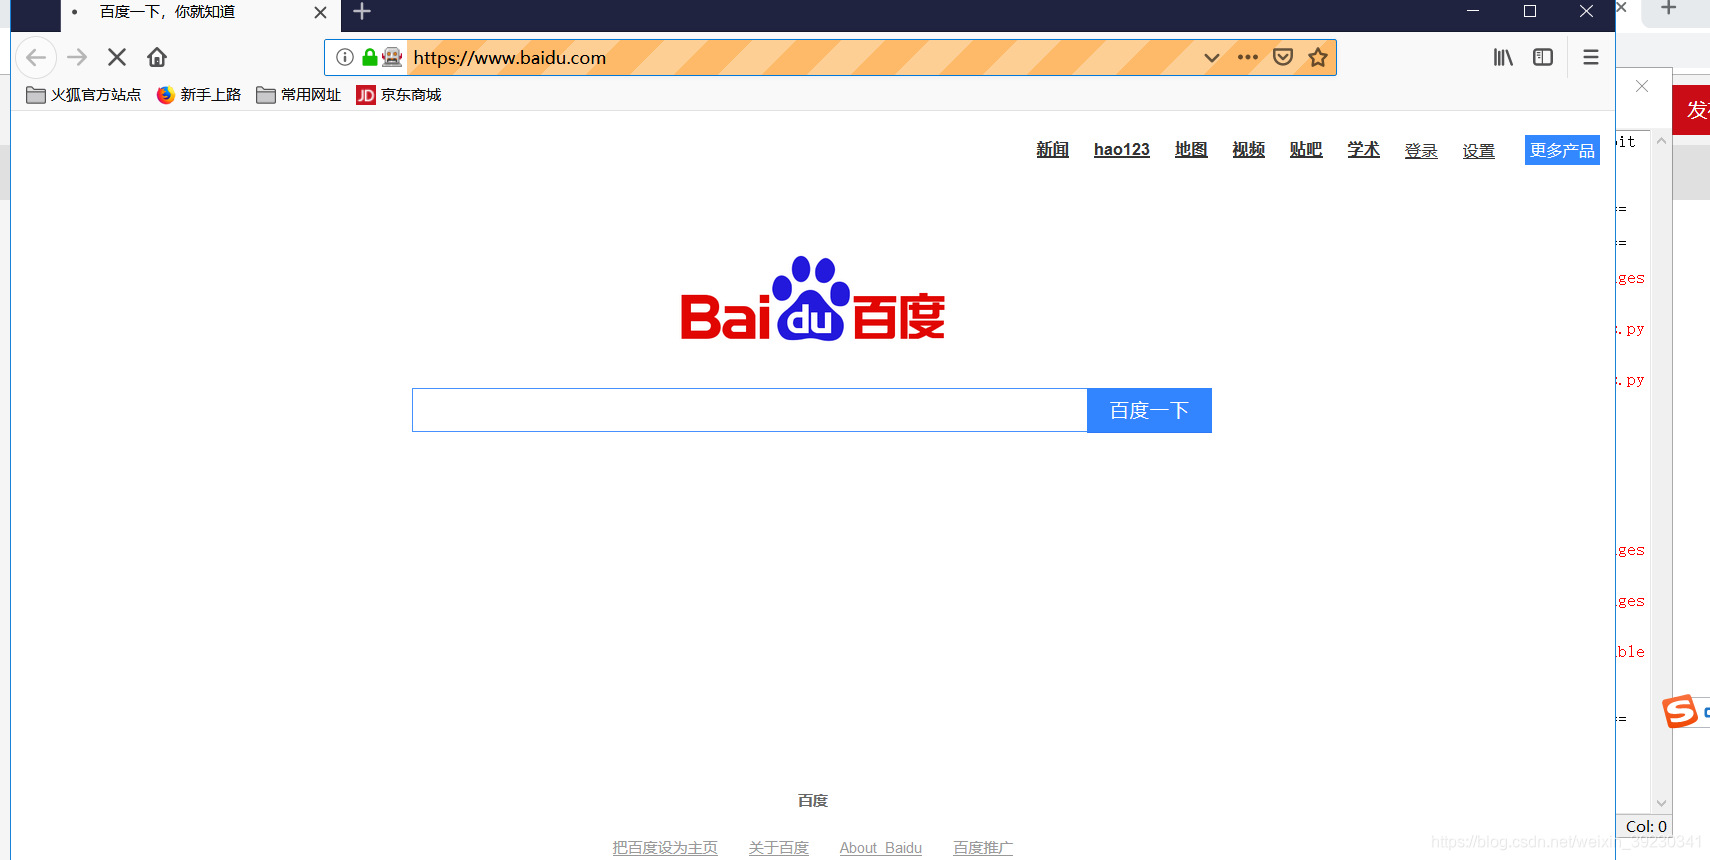Click the robot remote-control icon in address bar
The width and height of the screenshot is (1710, 860).
click(392, 57)
